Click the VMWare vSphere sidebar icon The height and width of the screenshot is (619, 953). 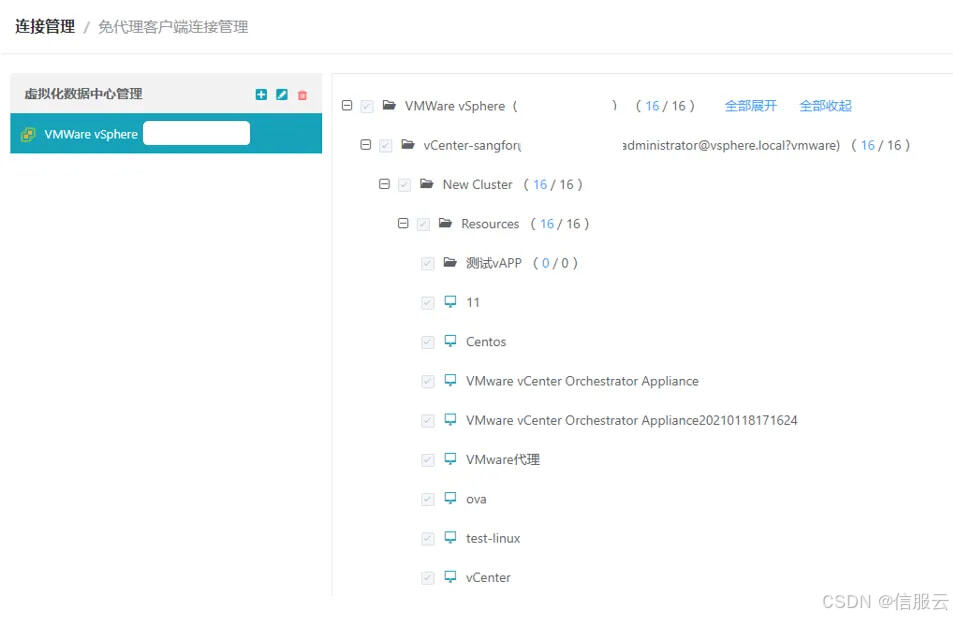click(x=28, y=134)
